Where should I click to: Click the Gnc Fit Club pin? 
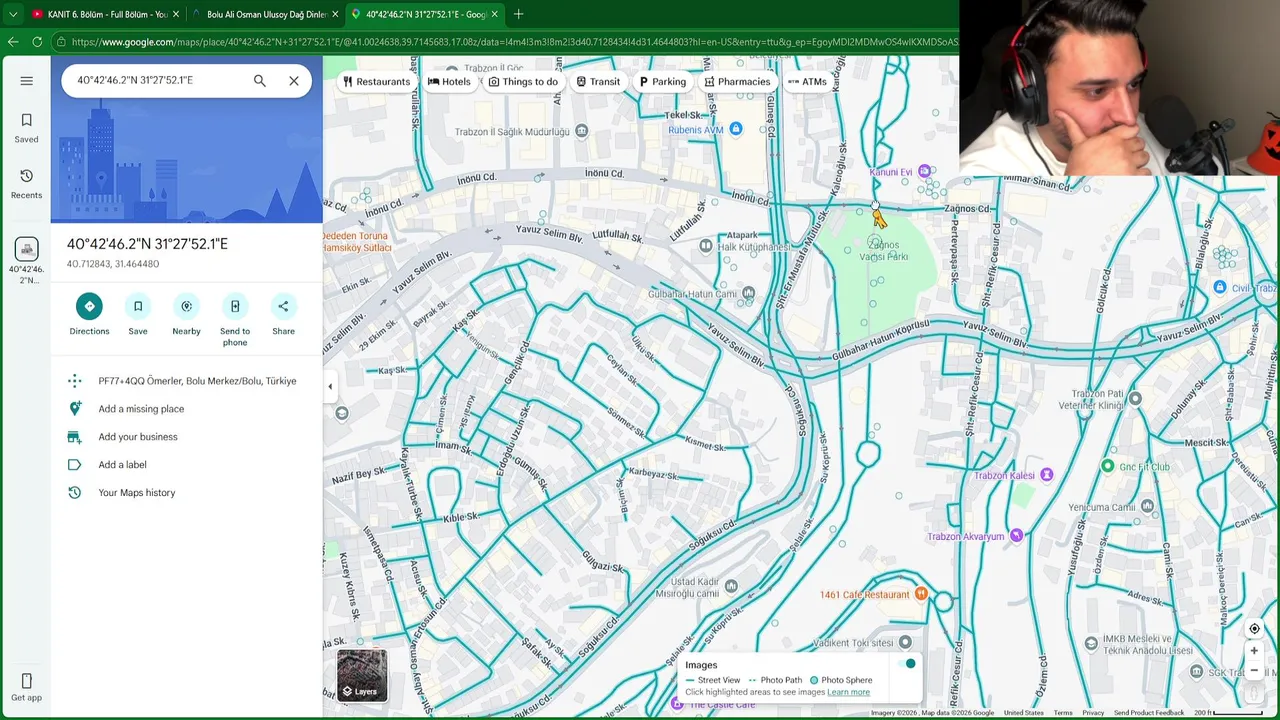(1108, 466)
